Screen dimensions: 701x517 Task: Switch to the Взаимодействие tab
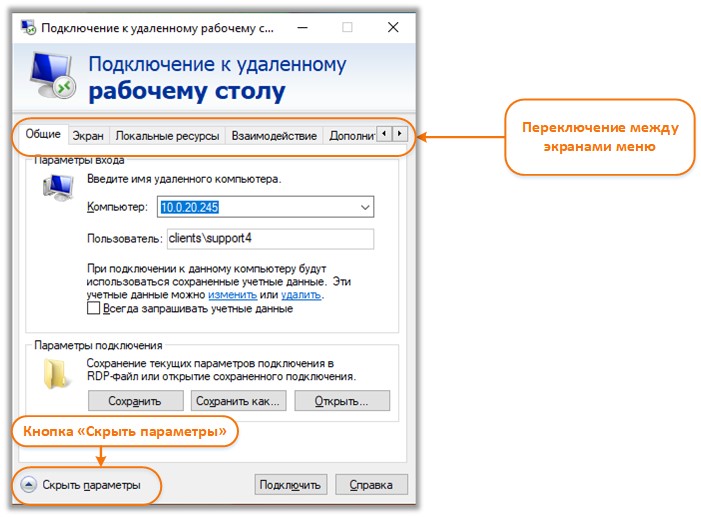click(274, 136)
